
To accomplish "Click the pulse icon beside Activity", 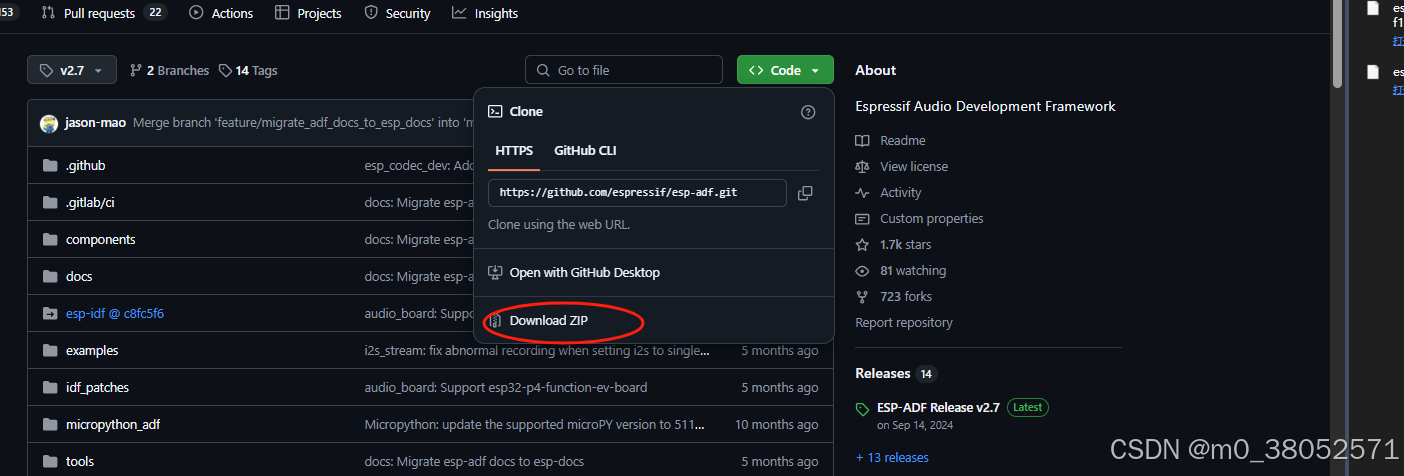I will pyautogui.click(x=863, y=193).
